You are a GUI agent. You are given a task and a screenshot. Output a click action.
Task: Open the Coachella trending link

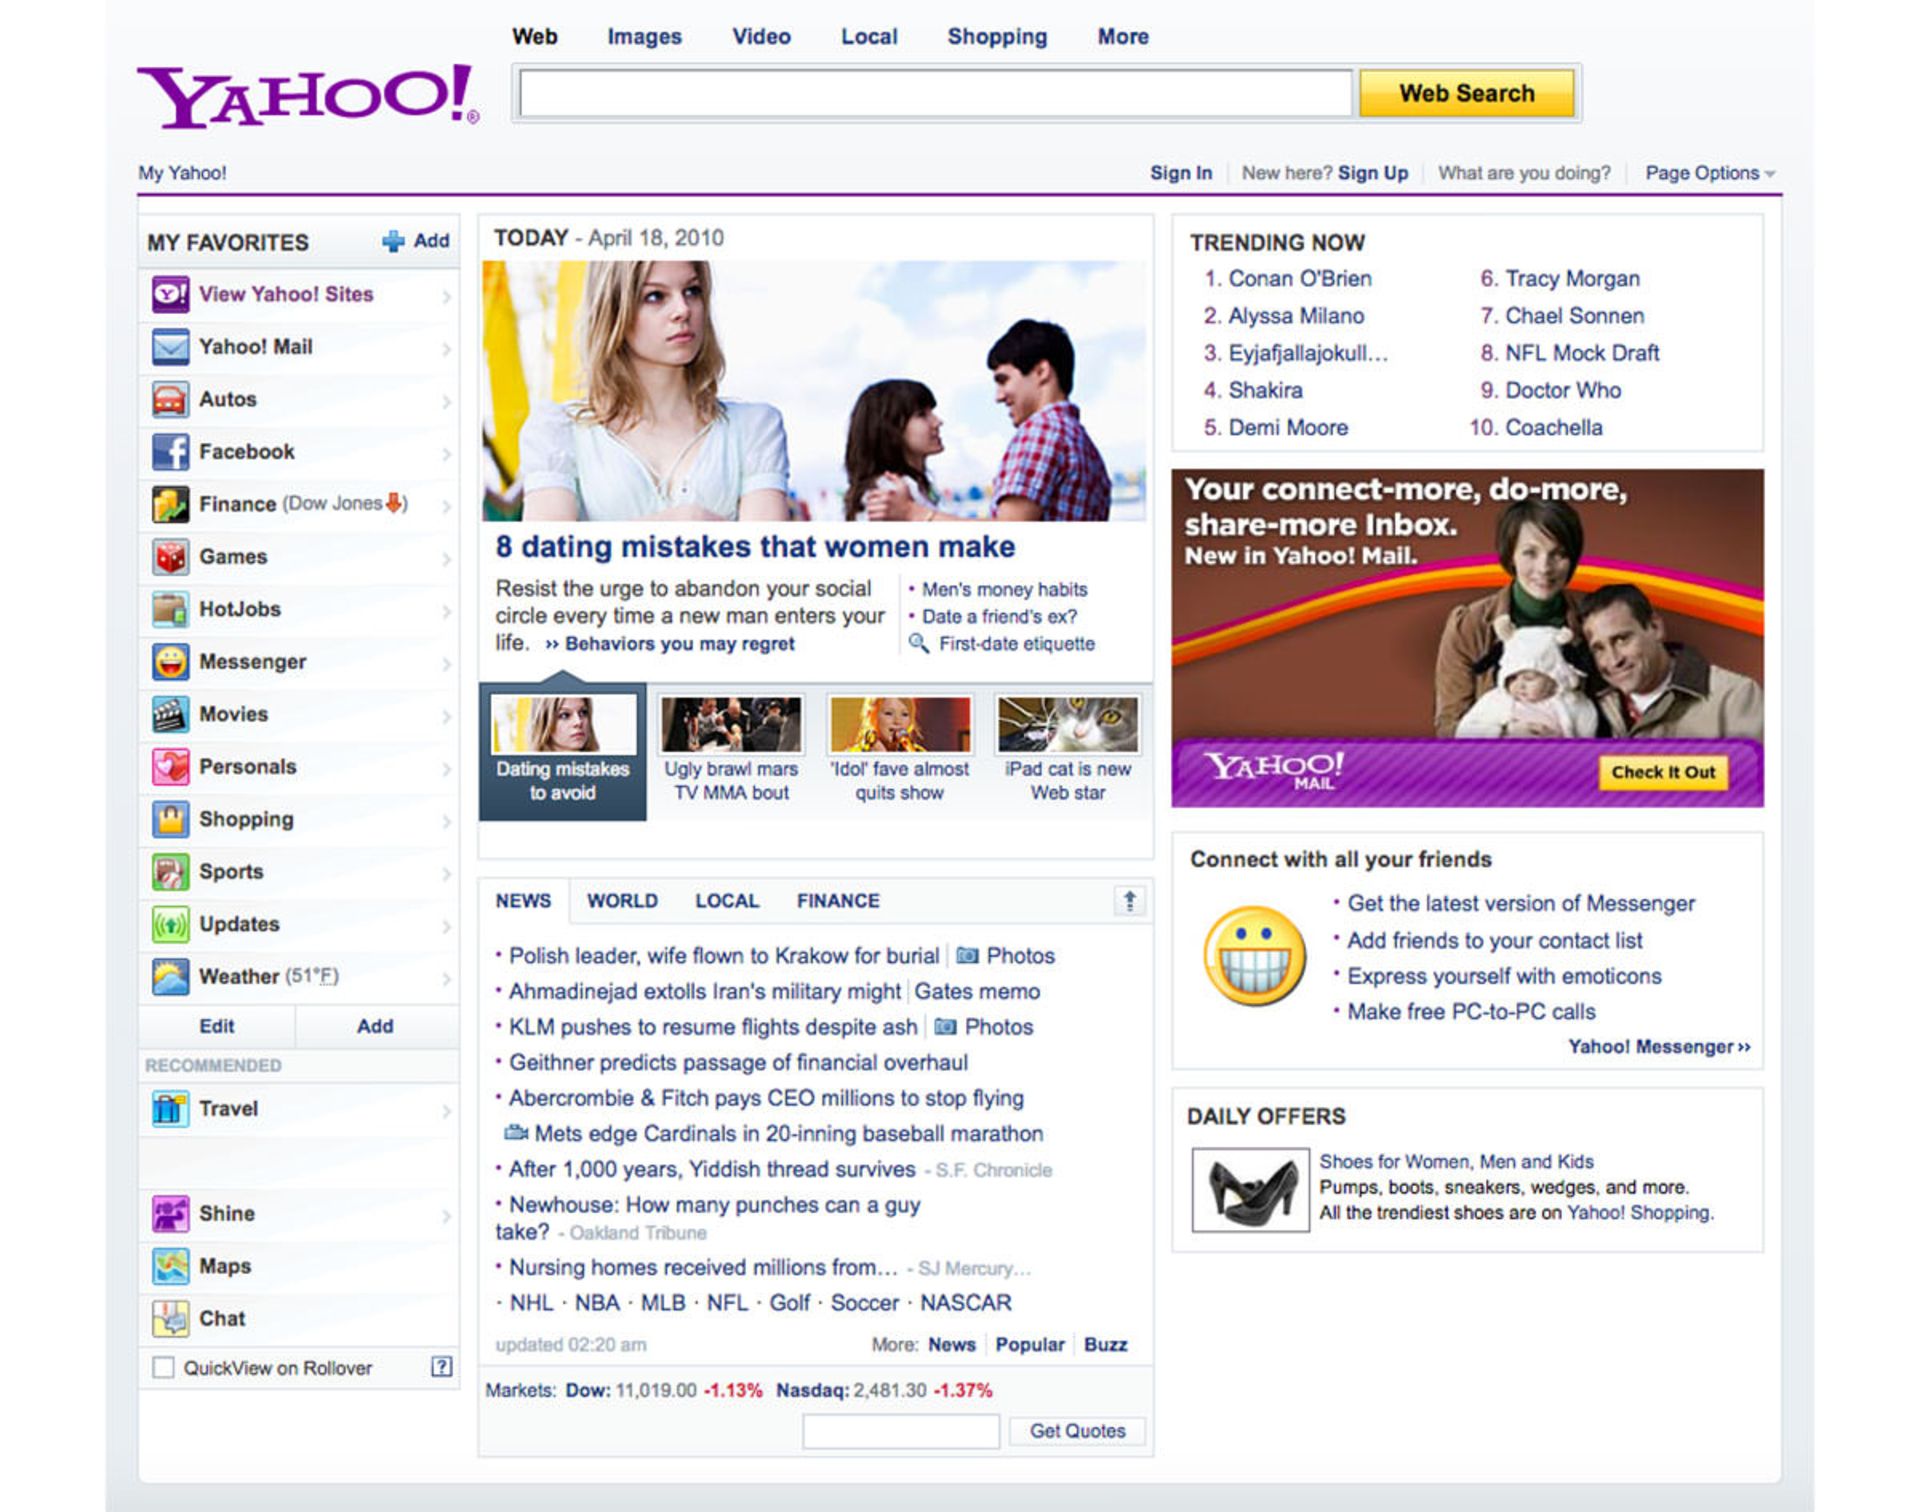click(x=1553, y=428)
